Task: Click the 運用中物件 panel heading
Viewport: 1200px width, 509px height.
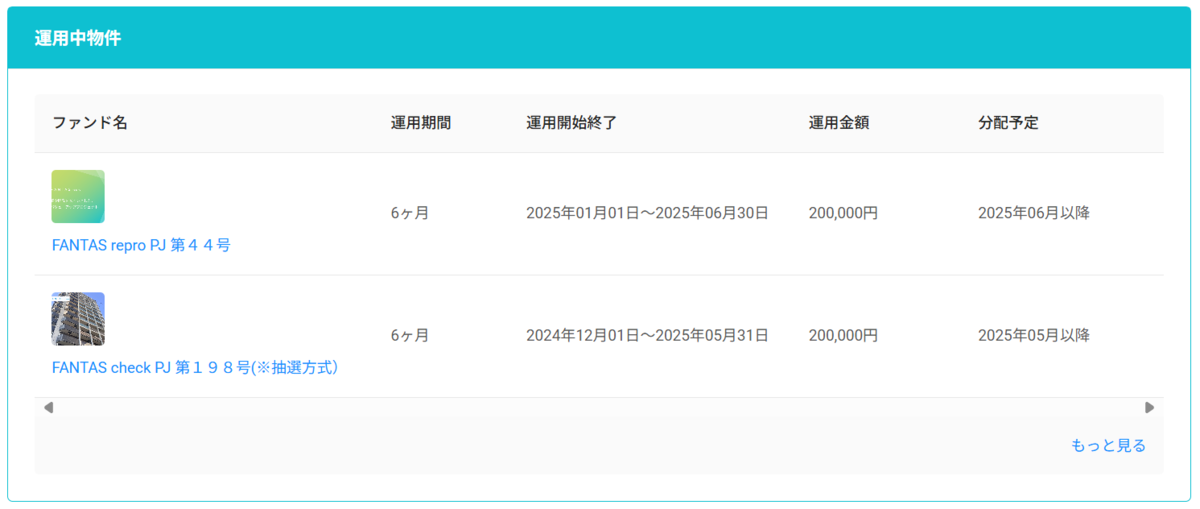Action: click(77, 38)
